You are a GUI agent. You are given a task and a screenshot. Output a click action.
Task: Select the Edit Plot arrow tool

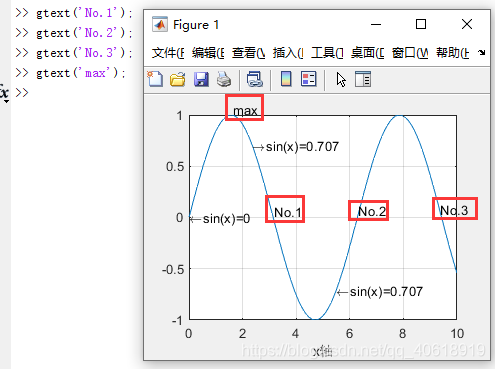coord(341,80)
